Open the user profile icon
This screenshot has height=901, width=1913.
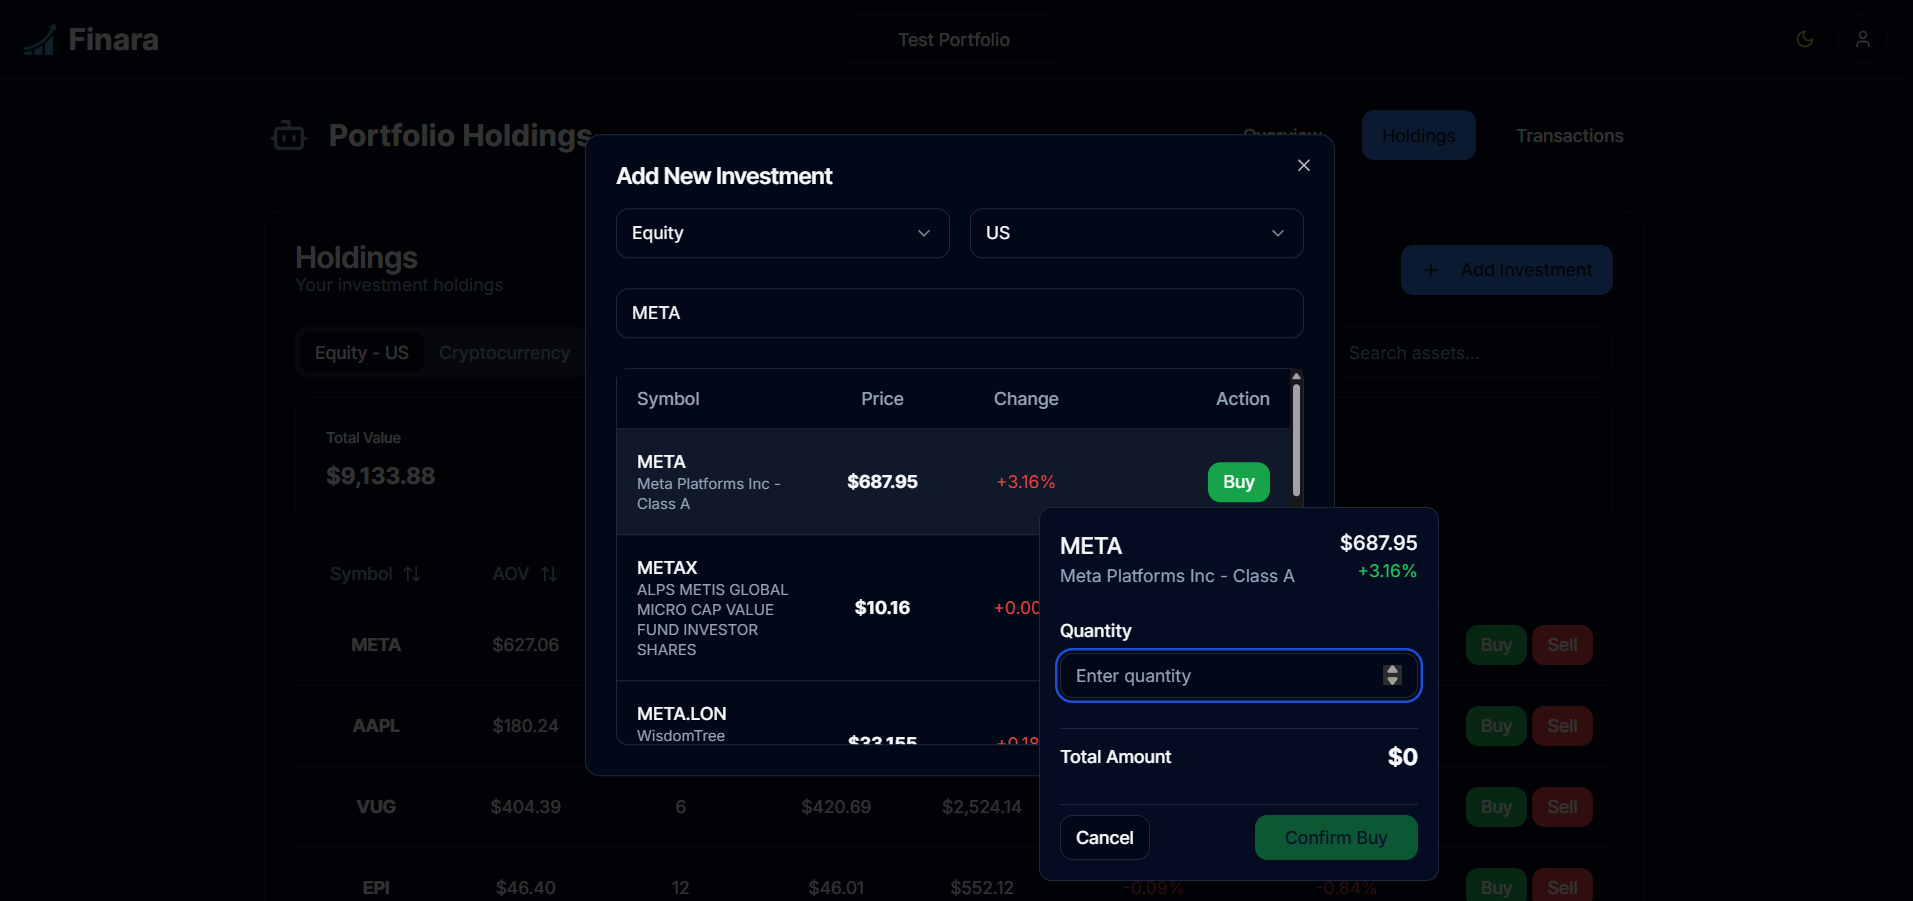[x=1863, y=39]
